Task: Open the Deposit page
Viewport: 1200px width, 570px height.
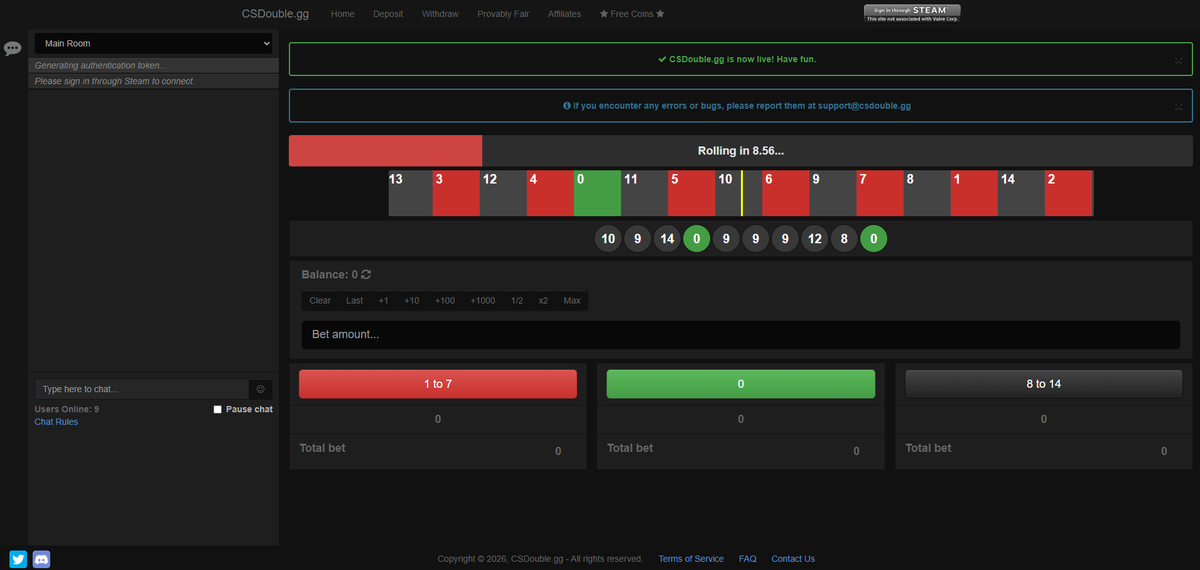Action: click(x=388, y=14)
